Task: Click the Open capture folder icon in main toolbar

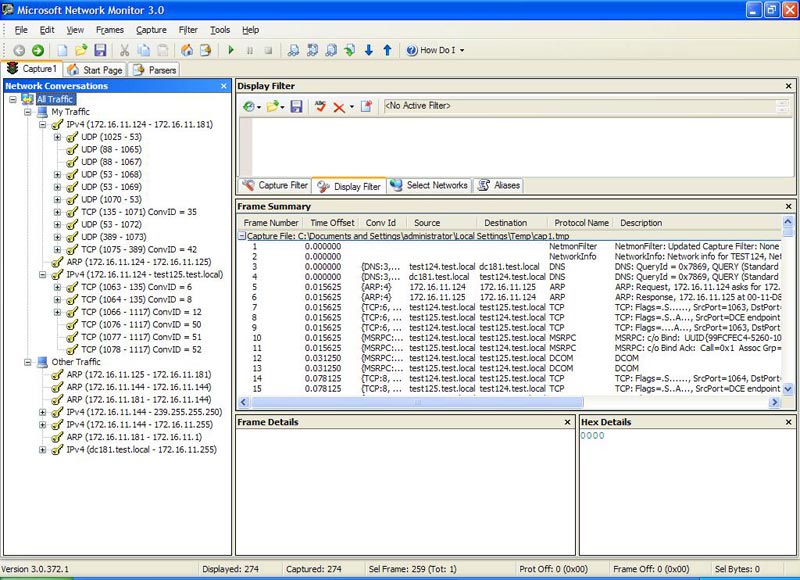Action: click(80, 50)
